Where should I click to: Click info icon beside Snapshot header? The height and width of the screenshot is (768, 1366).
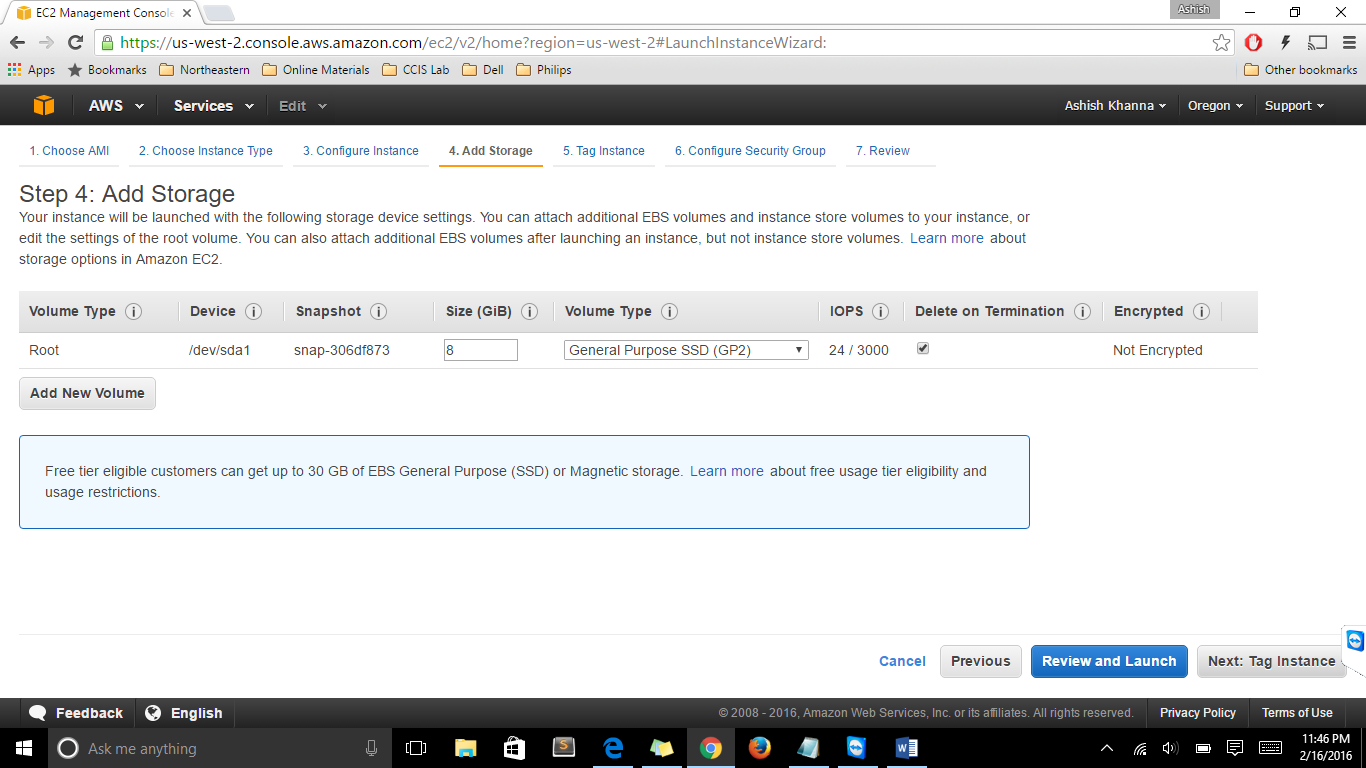pos(378,312)
